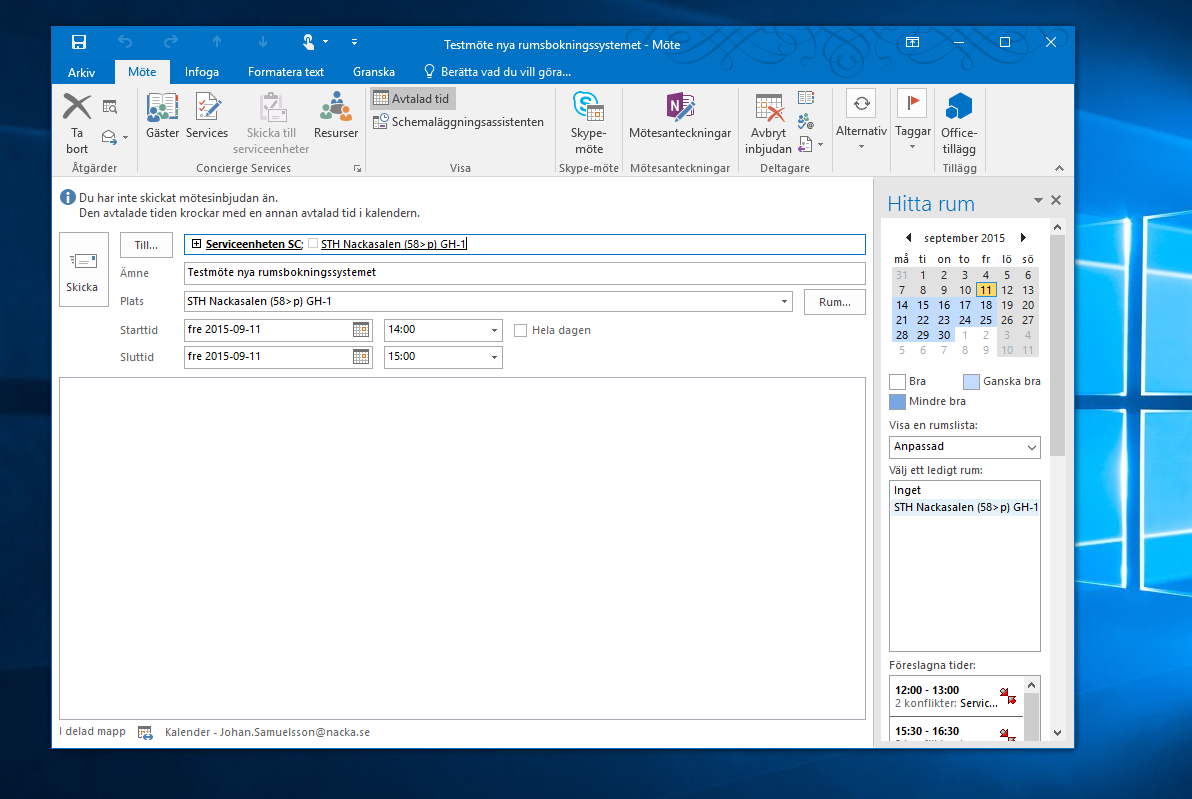The height and width of the screenshot is (799, 1192).
Task: Show the Avtalad tid view
Action: (x=412, y=99)
